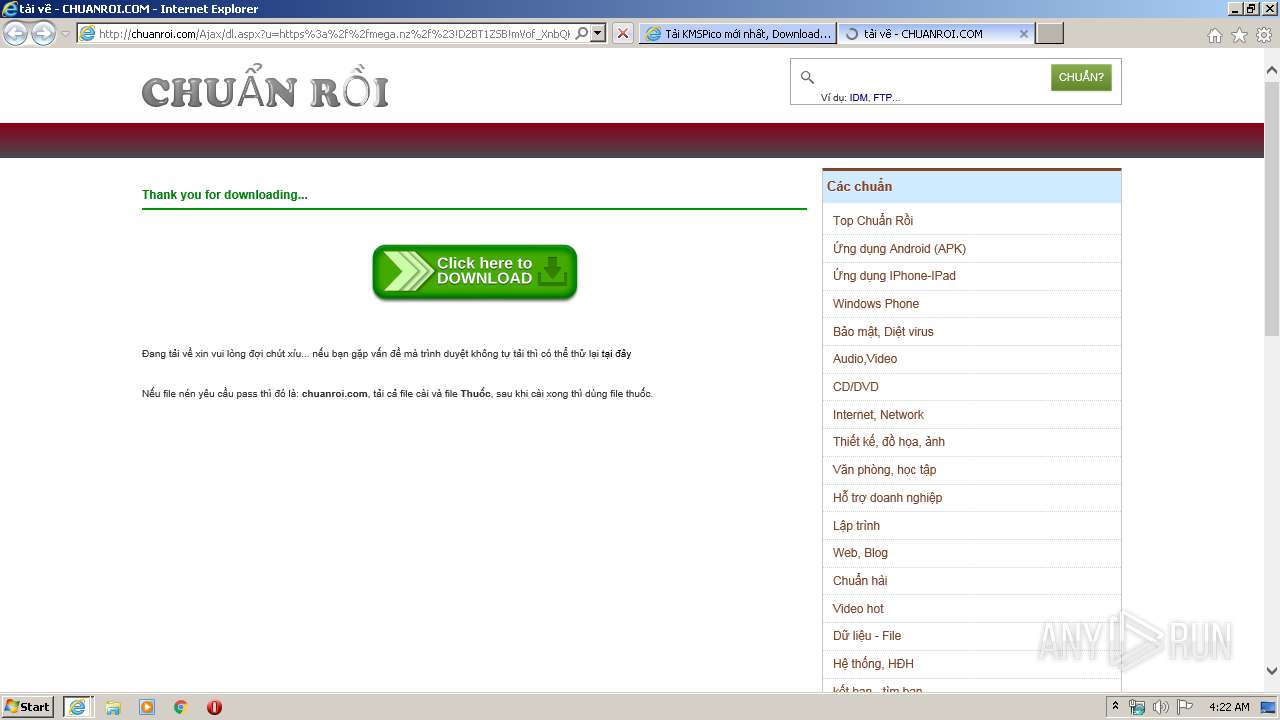Image resolution: width=1280 pixels, height=720 pixels.
Task: Click the Windows Start button
Action: [28, 706]
